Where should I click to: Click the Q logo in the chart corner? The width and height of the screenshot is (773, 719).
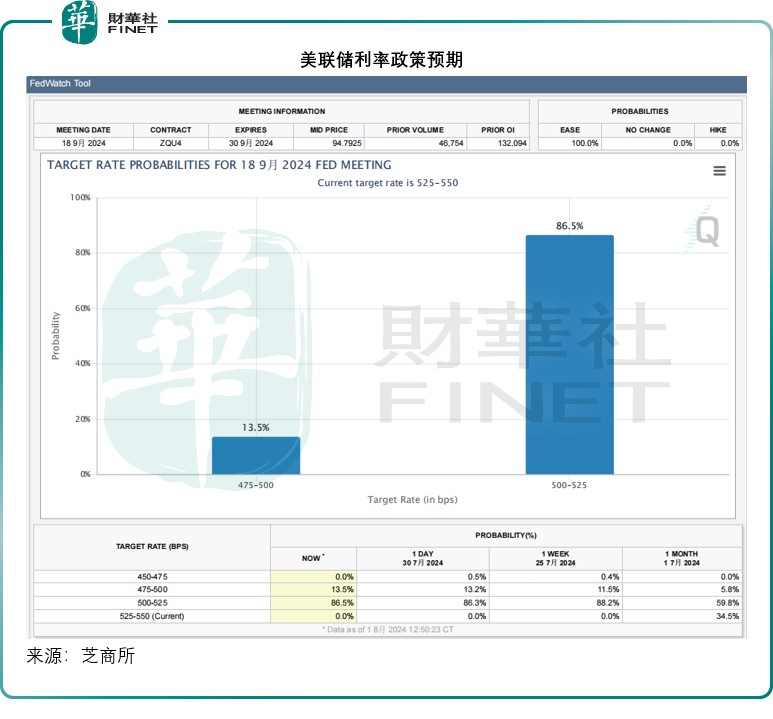tap(706, 231)
